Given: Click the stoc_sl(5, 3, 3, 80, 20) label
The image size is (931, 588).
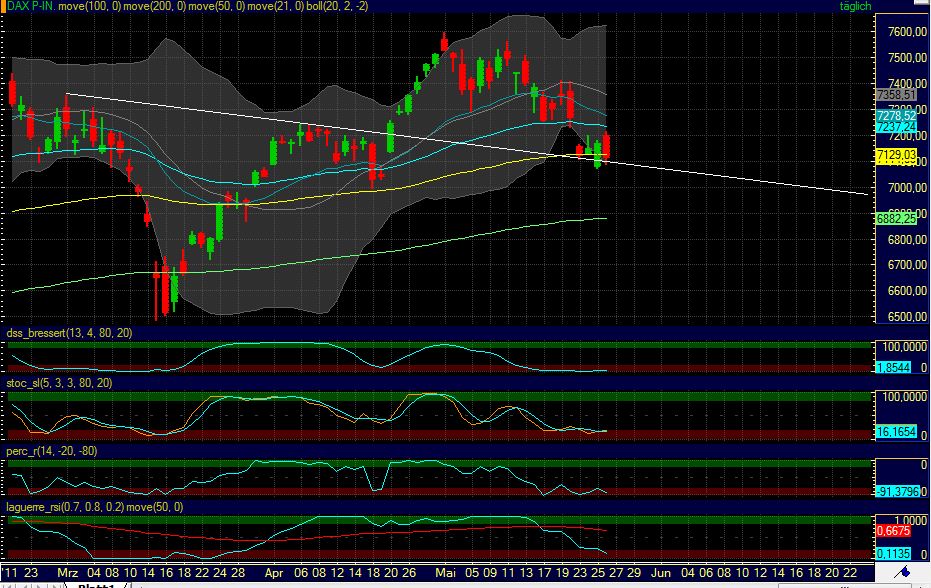Looking at the screenshot, I should [58, 383].
